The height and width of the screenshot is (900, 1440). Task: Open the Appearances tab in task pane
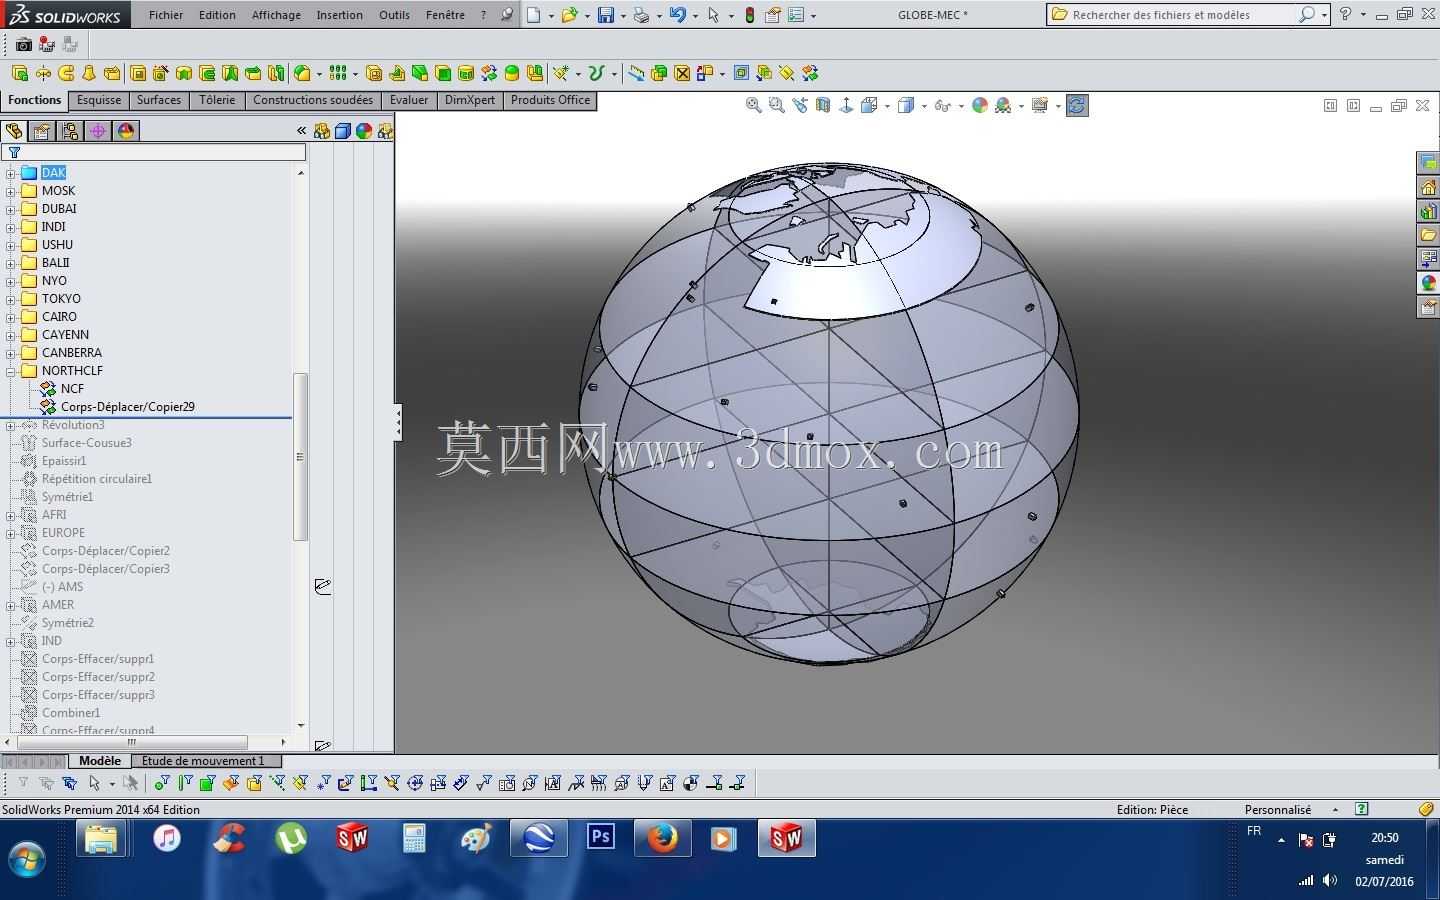click(x=1428, y=283)
